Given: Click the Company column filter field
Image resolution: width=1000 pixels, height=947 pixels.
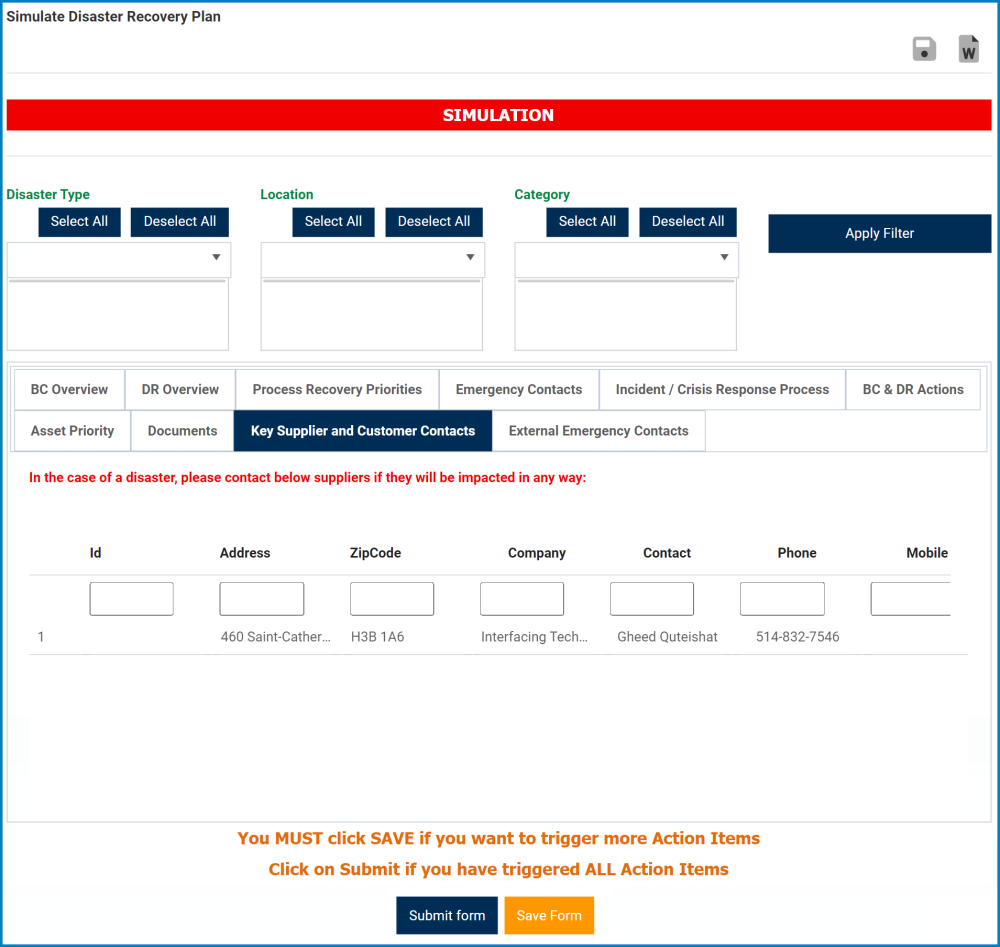Looking at the screenshot, I should [x=522, y=599].
